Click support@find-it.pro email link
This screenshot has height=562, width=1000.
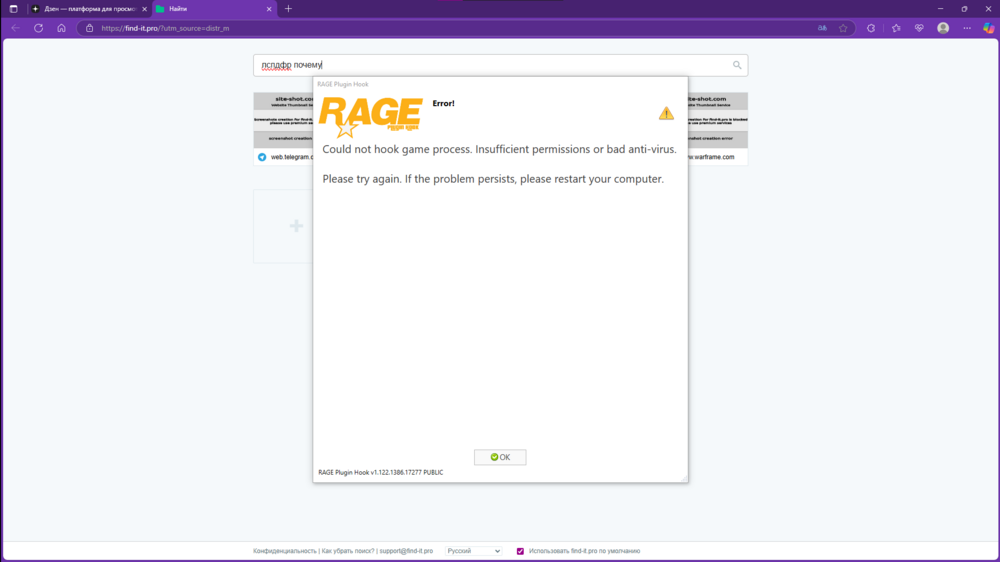(406, 551)
